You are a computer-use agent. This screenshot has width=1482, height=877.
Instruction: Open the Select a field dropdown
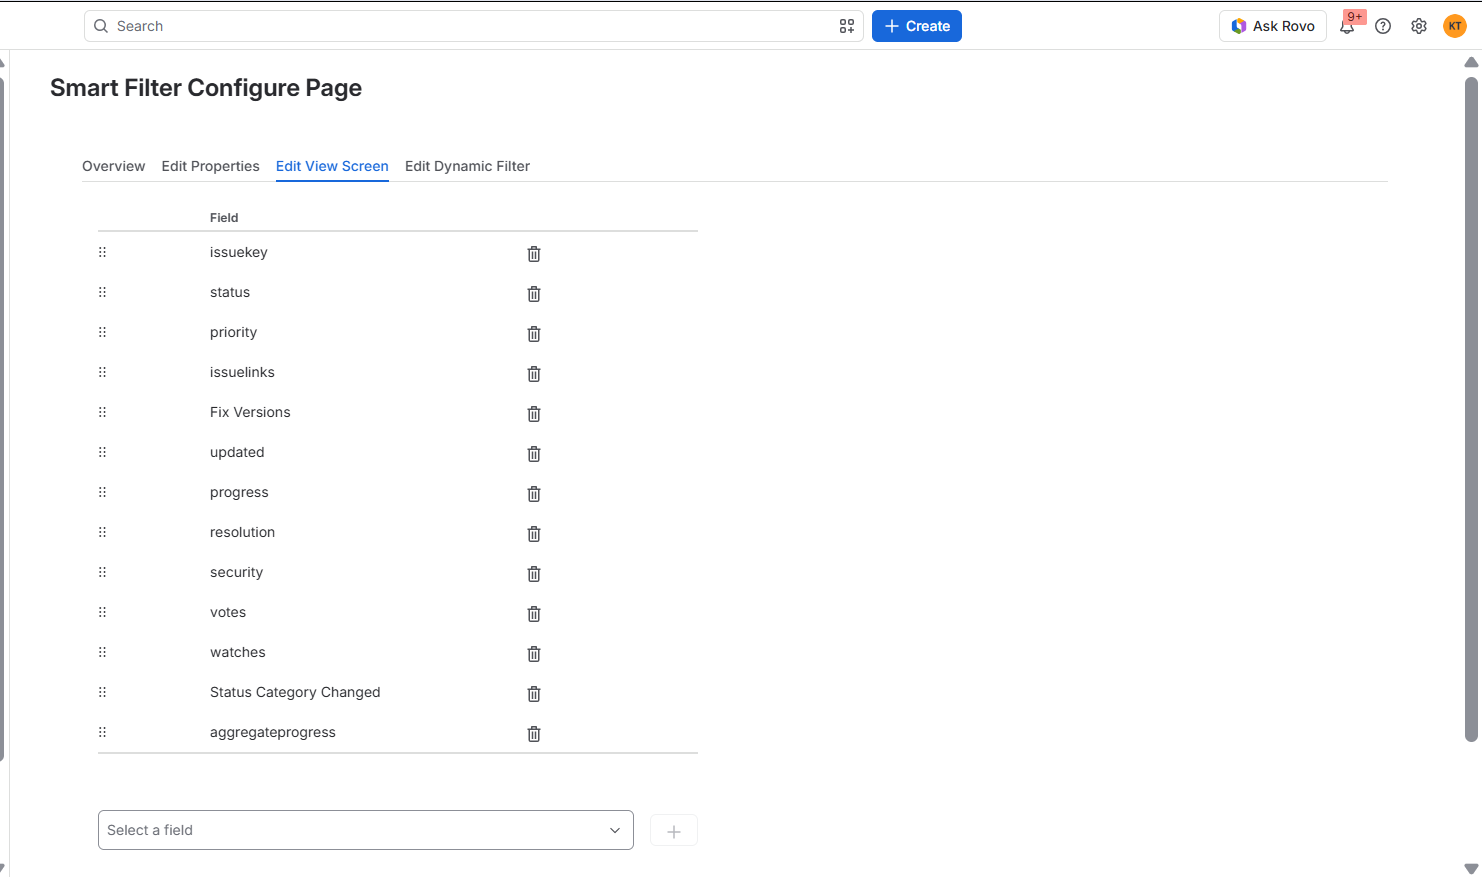(x=366, y=830)
